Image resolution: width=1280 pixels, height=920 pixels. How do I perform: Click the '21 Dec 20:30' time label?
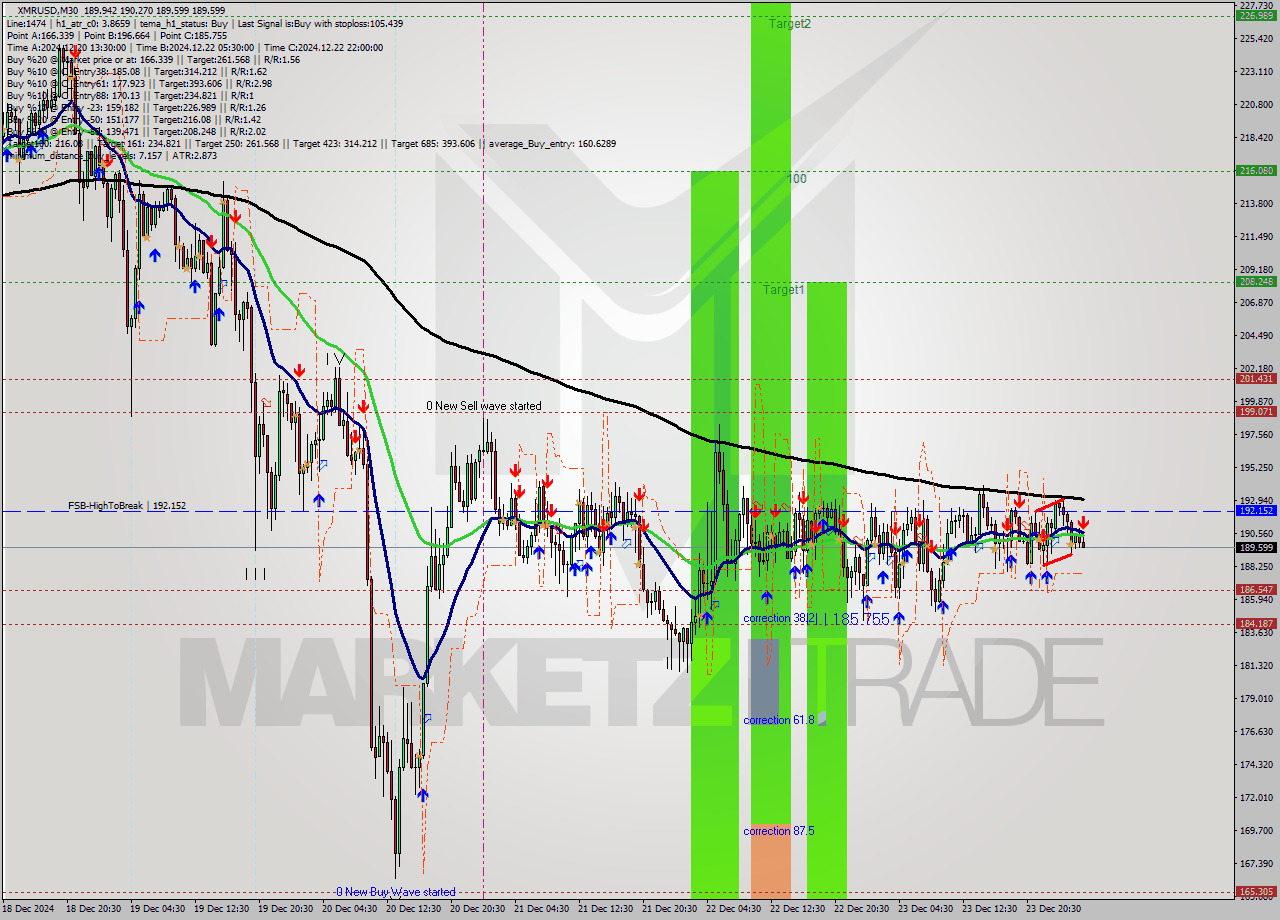[x=670, y=909]
